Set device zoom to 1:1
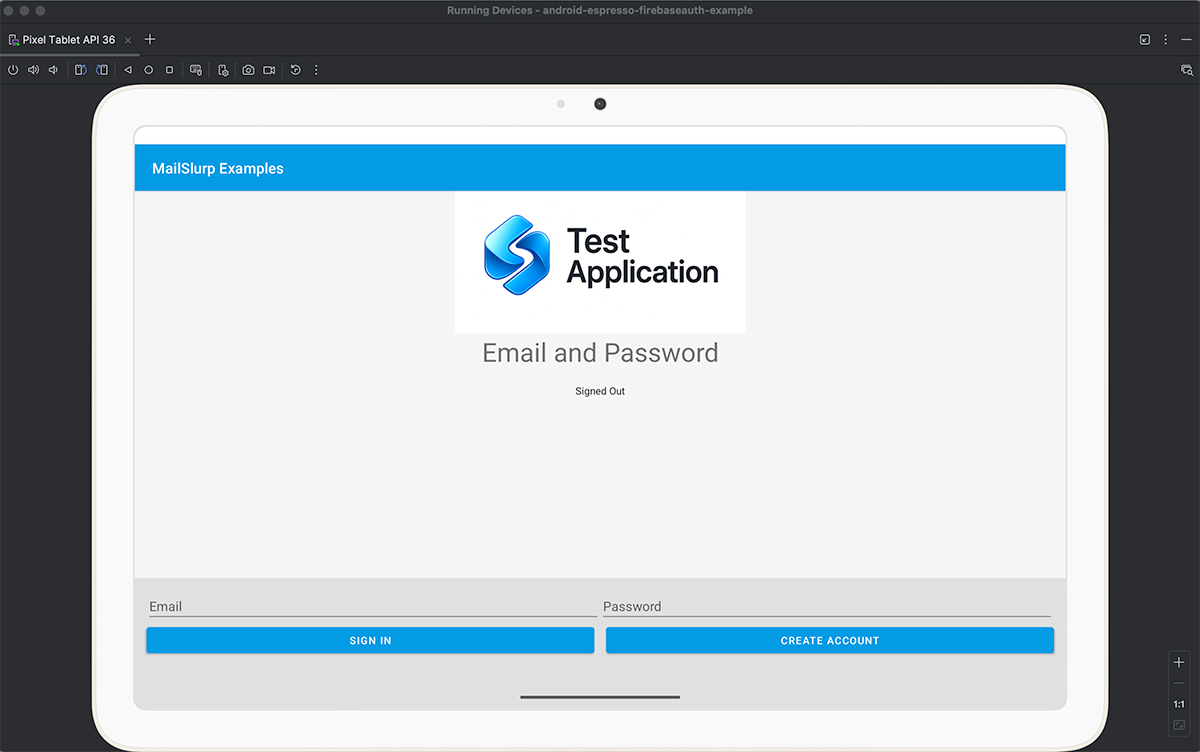The width and height of the screenshot is (1200, 752). [x=1179, y=704]
